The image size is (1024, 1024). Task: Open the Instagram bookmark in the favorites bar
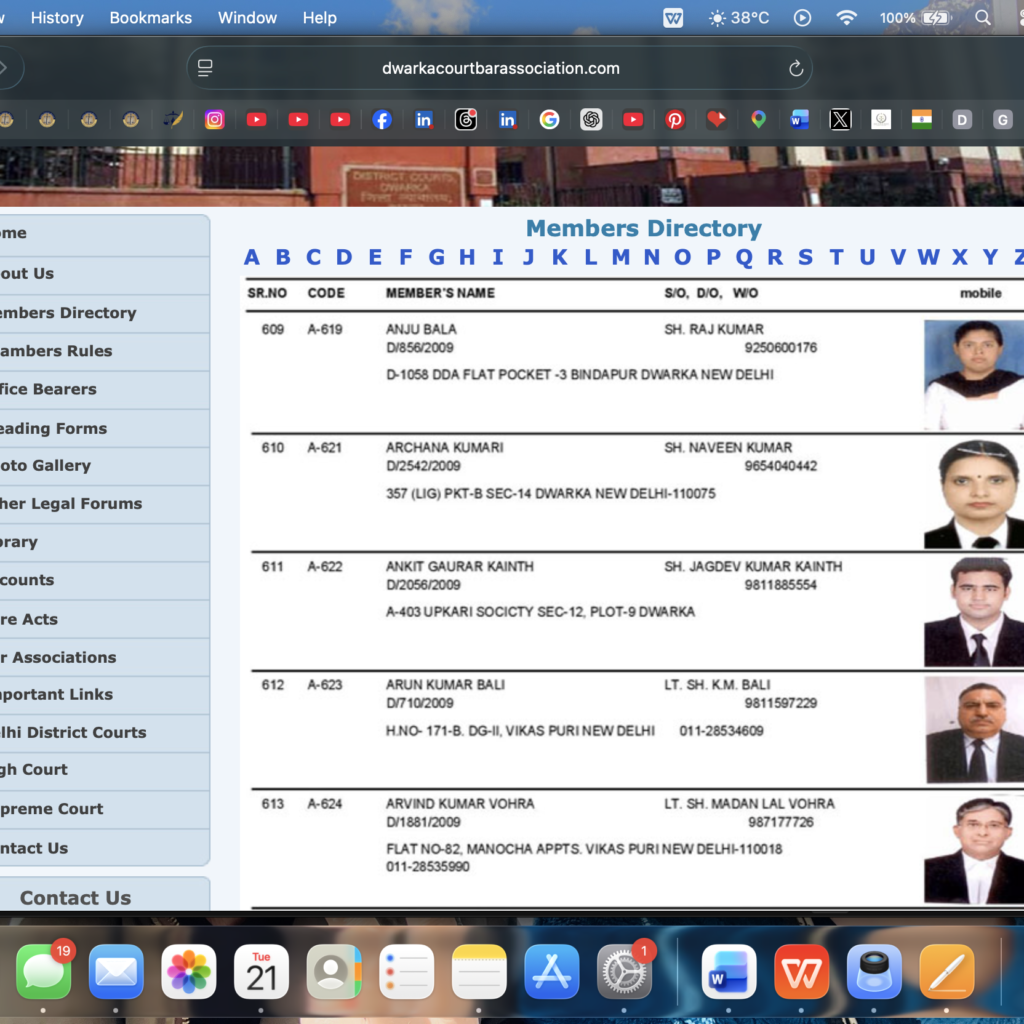(214, 119)
